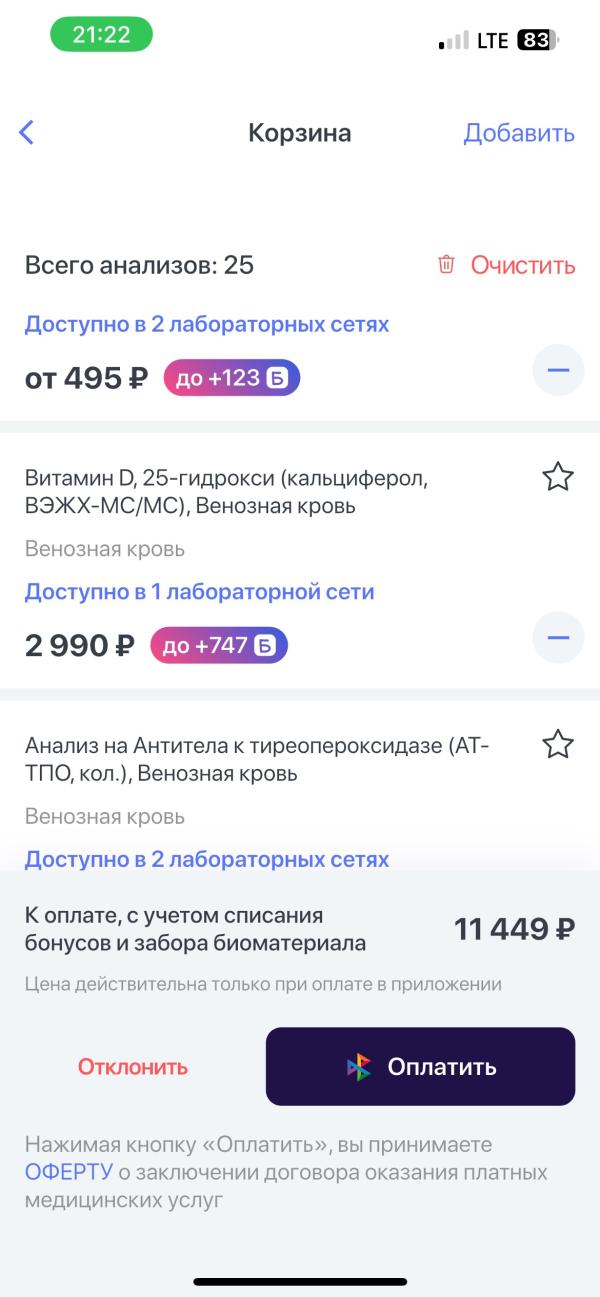Remove the 495 ₽ analysis with minus
600x1297 pixels.
tap(557, 371)
